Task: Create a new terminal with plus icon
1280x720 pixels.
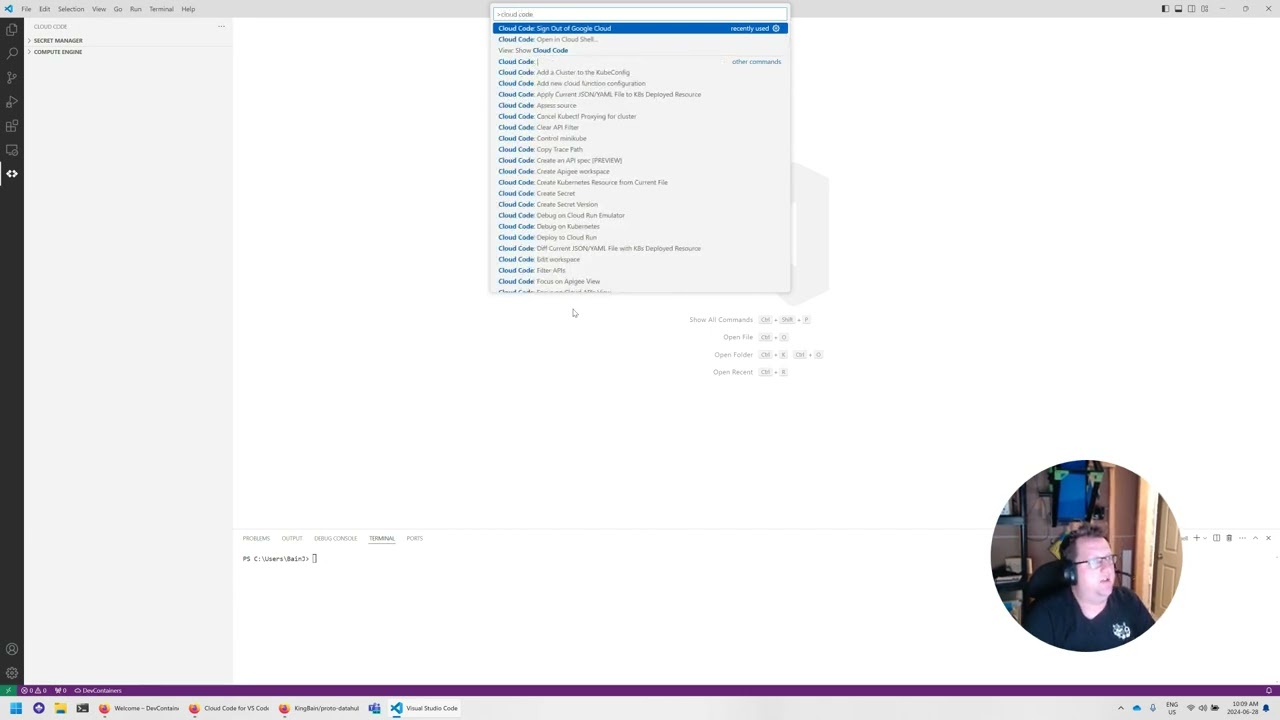Action: coord(1196,538)
